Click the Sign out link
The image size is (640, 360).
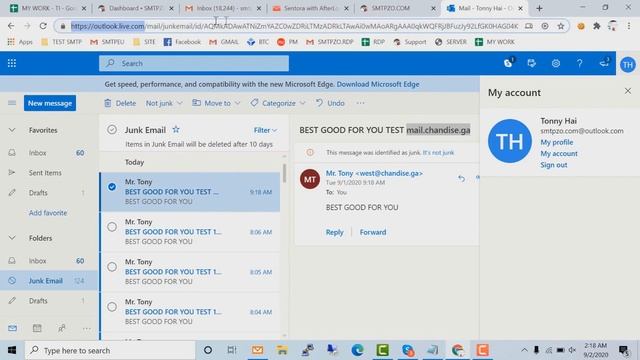(554, 165)
